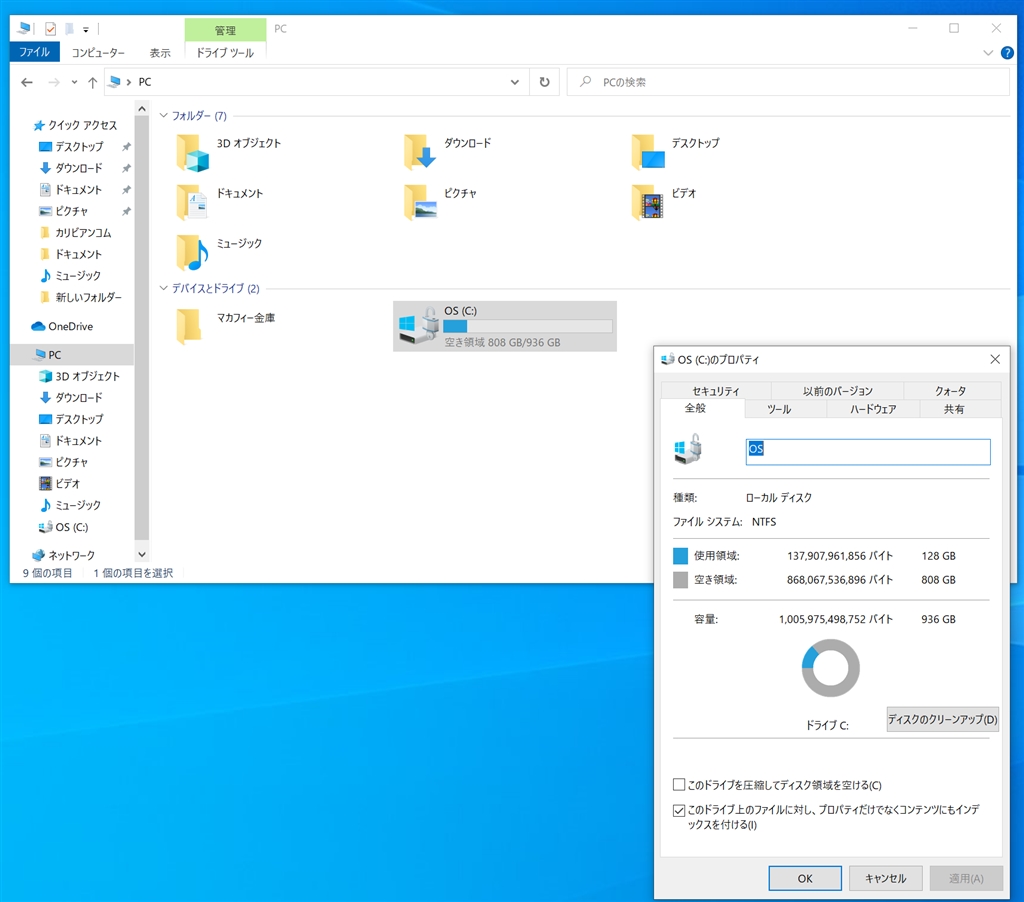The image size is (1024, 902).
Task: Open address bar history dropdown
Action: 515,82
